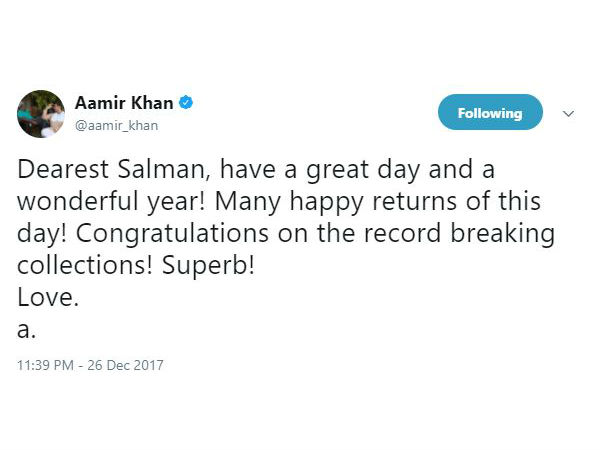Expand the tweet options chevron menu
600x450 pixels.
[569, 114]
